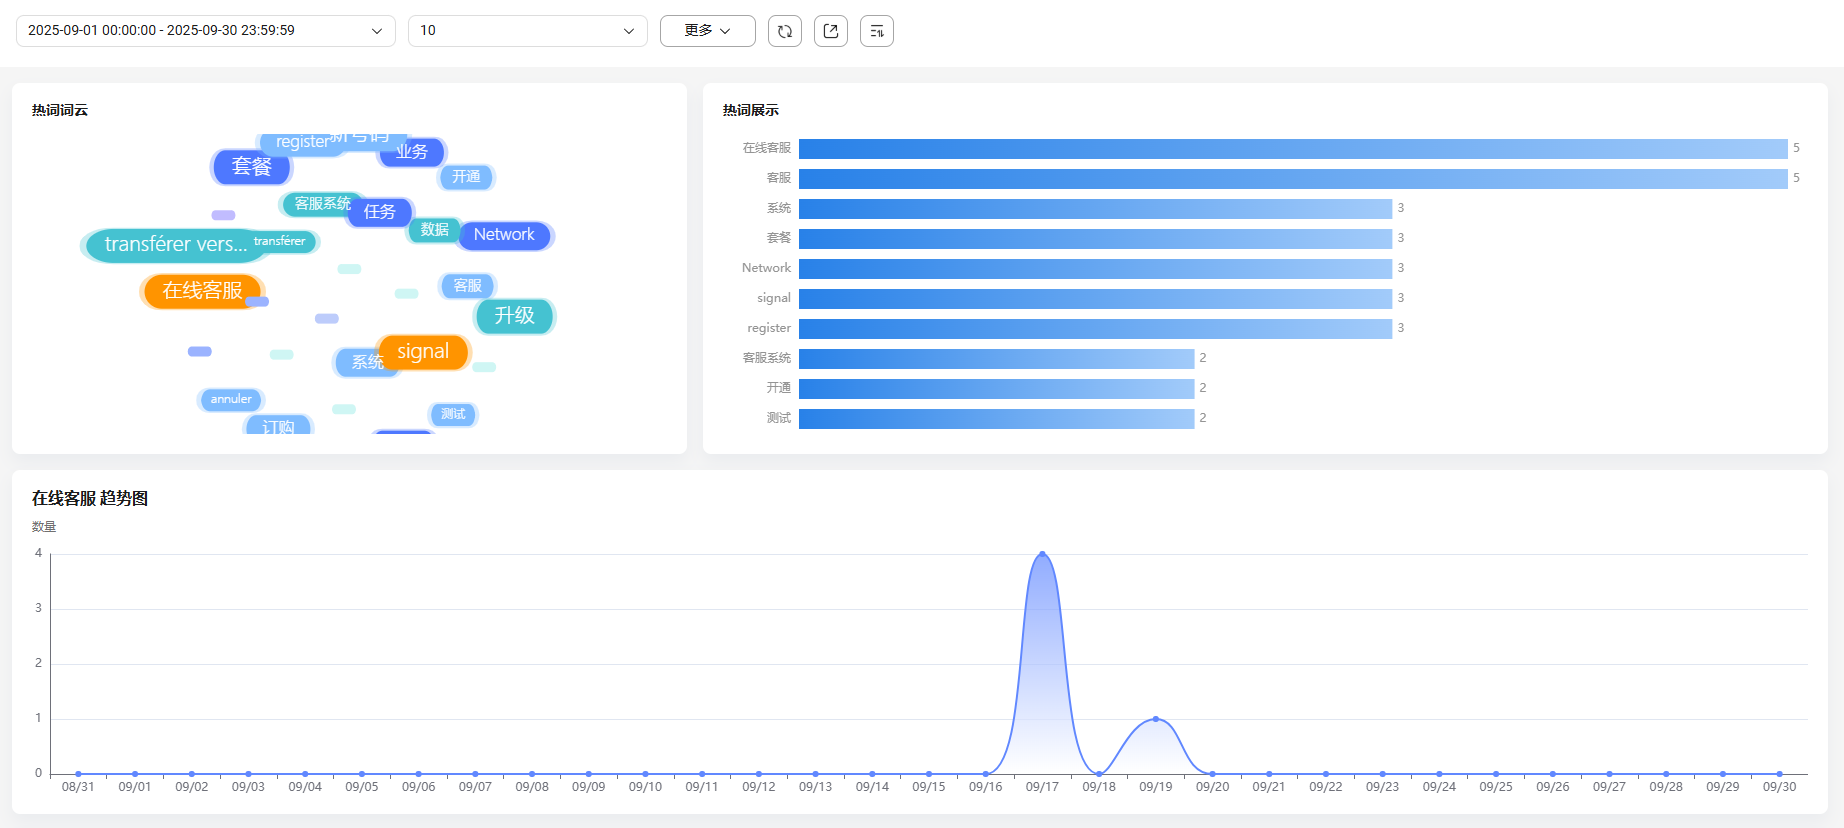The height and width of the screenshot is (828, 1844).
Task: Click the 09/18 data point on trend line
Action: click(1099, 774)
